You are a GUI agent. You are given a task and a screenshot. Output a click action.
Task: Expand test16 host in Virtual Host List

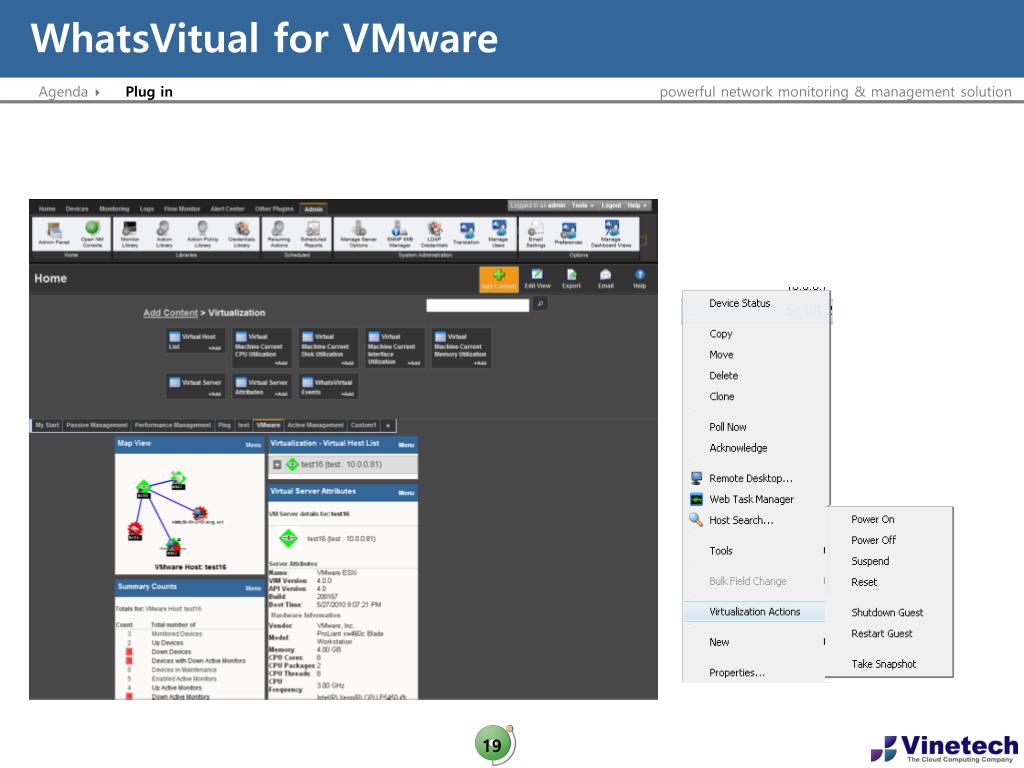click(277, 464)
